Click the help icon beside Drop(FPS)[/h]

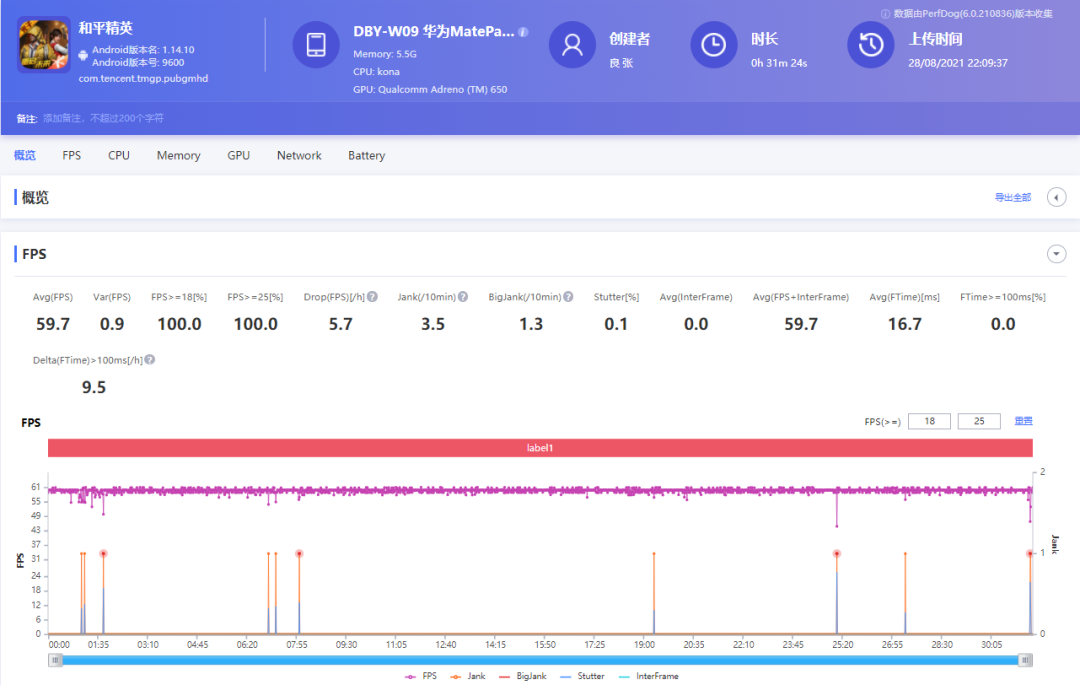[x=372, y=297]
